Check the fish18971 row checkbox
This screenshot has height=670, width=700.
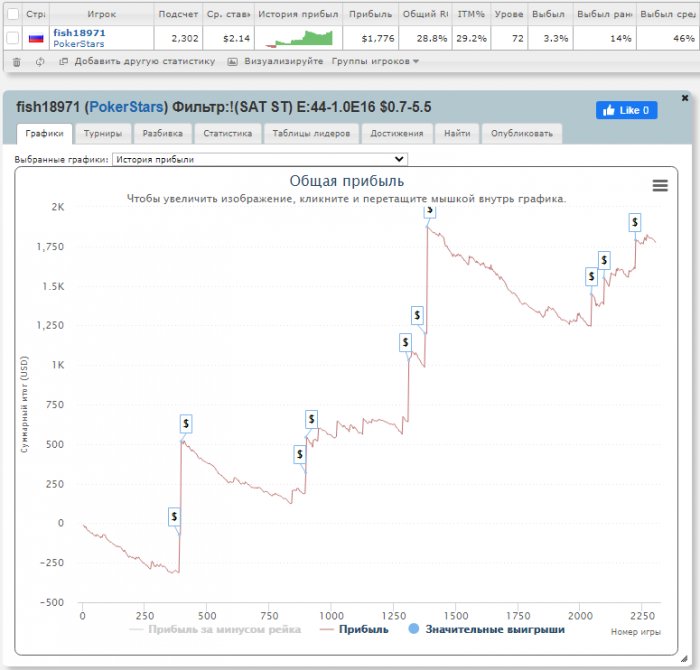(11, 38)
